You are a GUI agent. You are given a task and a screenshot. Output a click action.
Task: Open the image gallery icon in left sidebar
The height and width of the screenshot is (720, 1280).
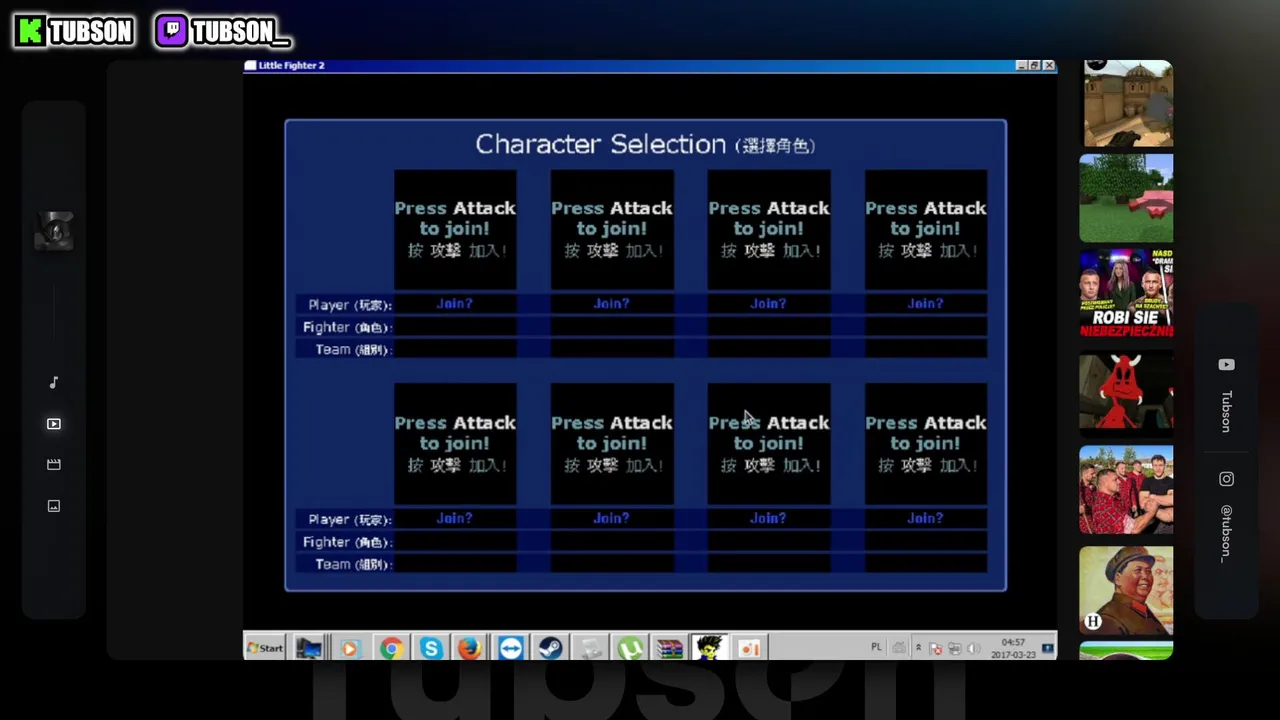tap(54, 506)
